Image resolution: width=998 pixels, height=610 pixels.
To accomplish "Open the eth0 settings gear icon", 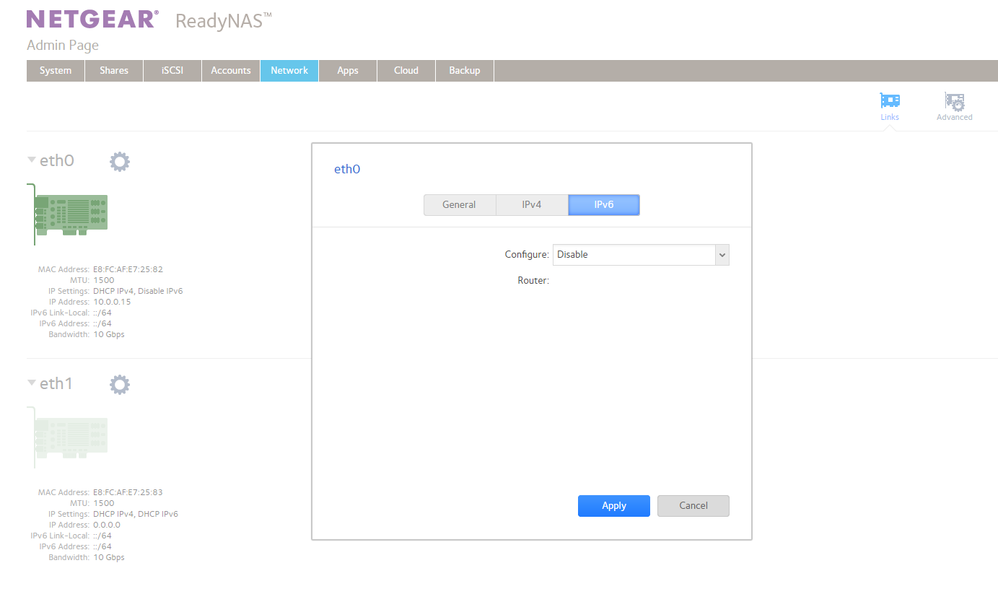I will pos(120,161).
